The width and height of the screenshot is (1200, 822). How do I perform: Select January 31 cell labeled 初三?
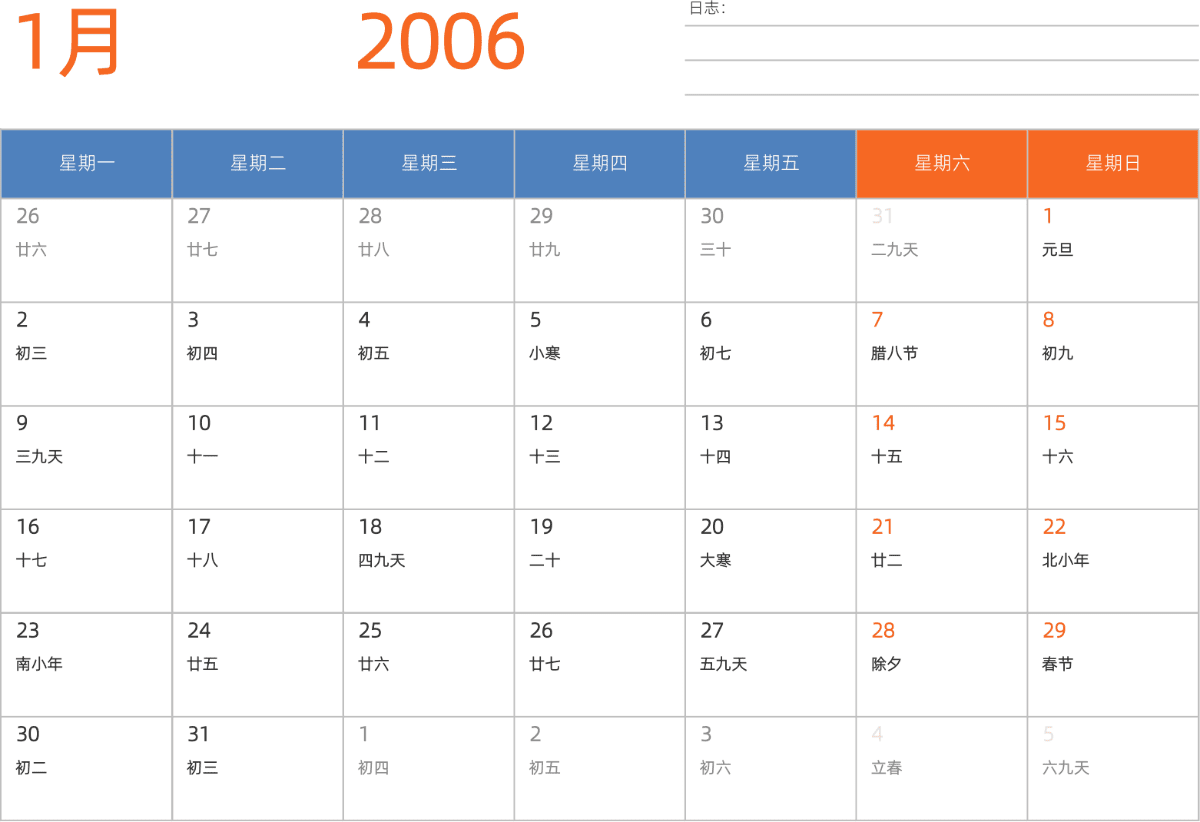point(258,769)
